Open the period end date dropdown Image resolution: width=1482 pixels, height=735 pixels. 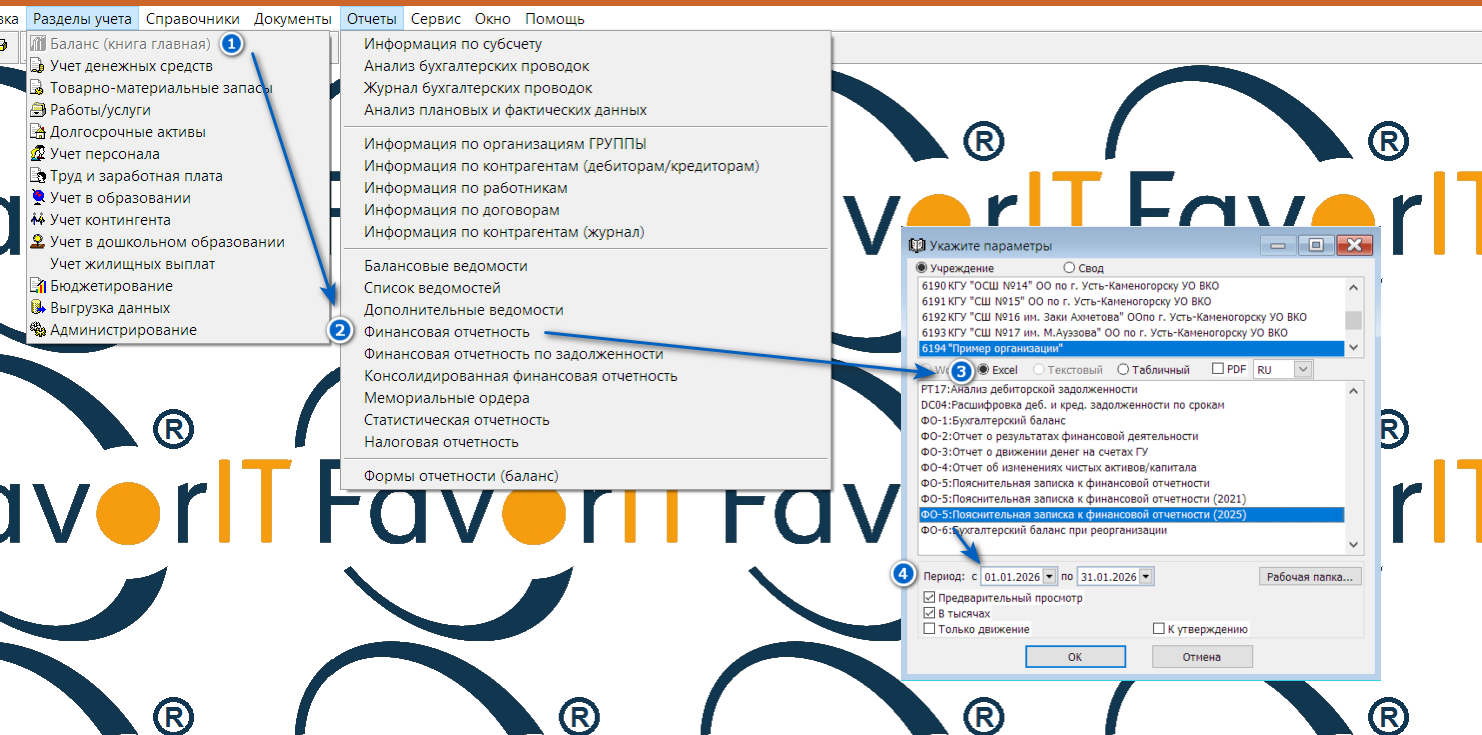pos(1145,576)
